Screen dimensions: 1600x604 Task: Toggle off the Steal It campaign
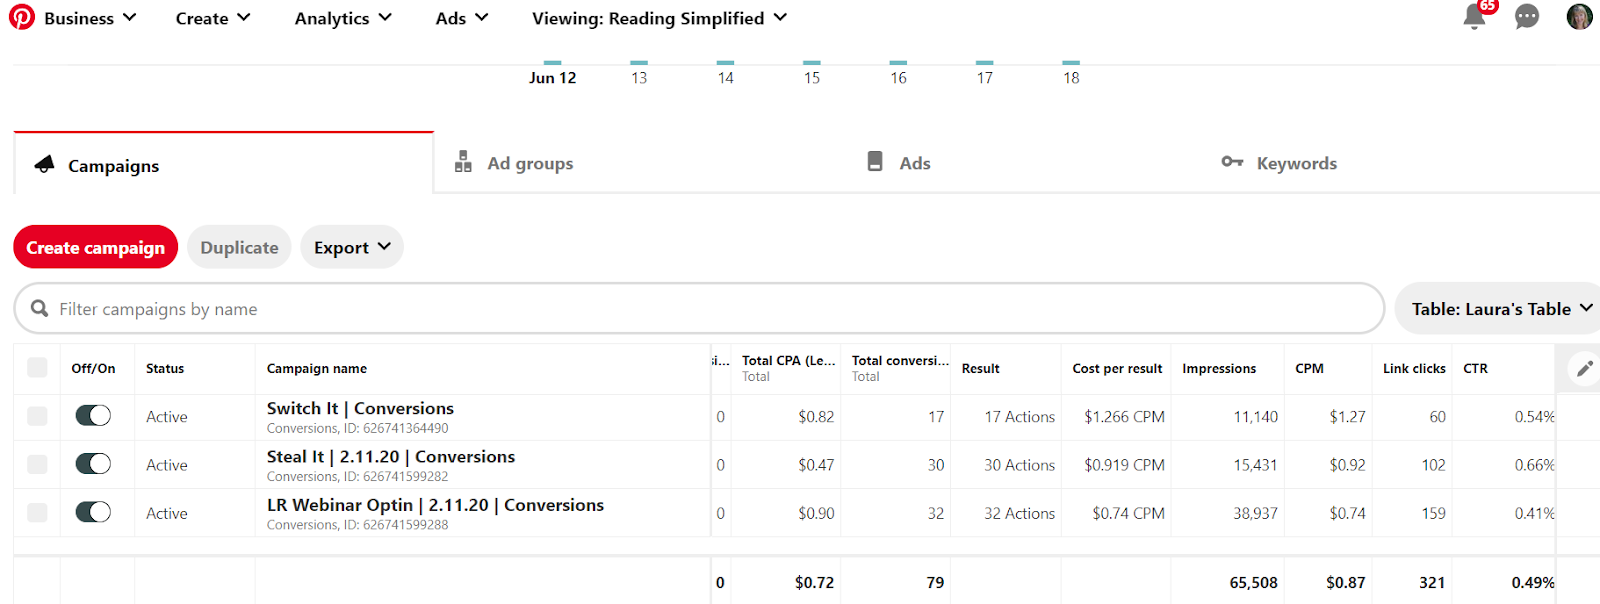tap(93, 464)
